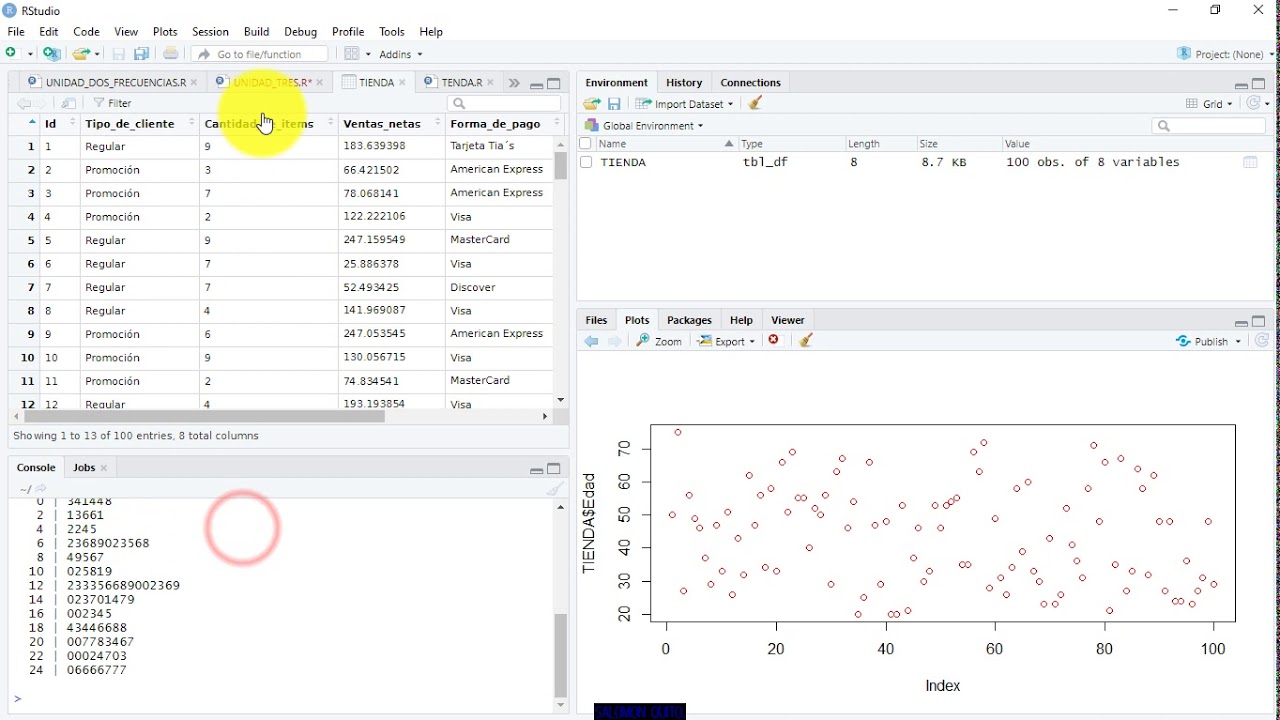
Task: Check the TIENDA object checkbox
Action: (586, 162)
